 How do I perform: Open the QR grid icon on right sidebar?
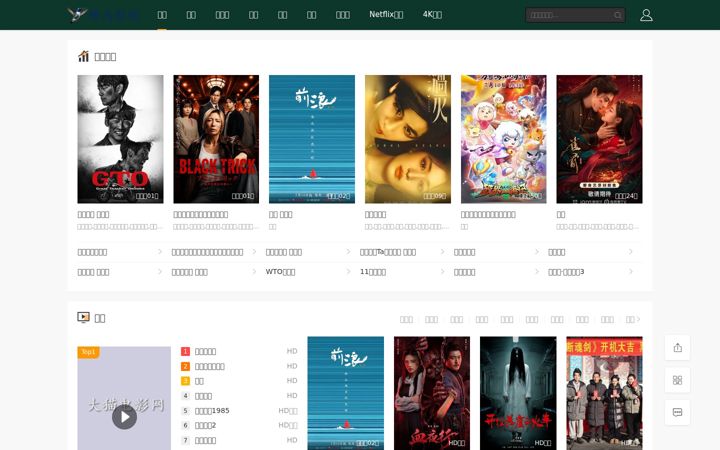[677, 380]
